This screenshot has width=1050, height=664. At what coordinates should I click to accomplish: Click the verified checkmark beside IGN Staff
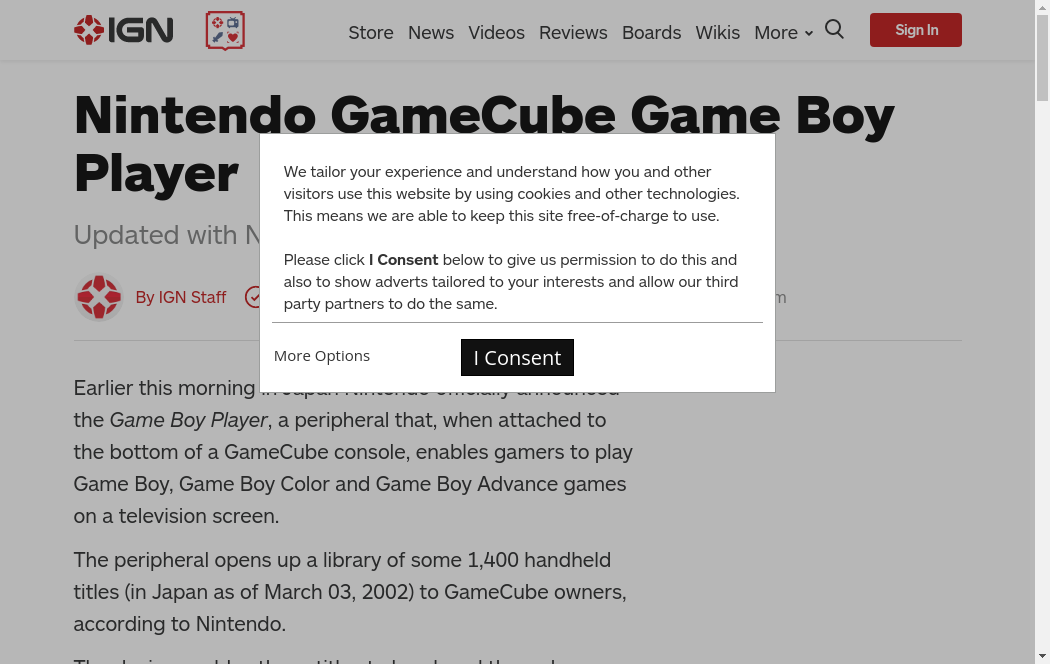253,297
